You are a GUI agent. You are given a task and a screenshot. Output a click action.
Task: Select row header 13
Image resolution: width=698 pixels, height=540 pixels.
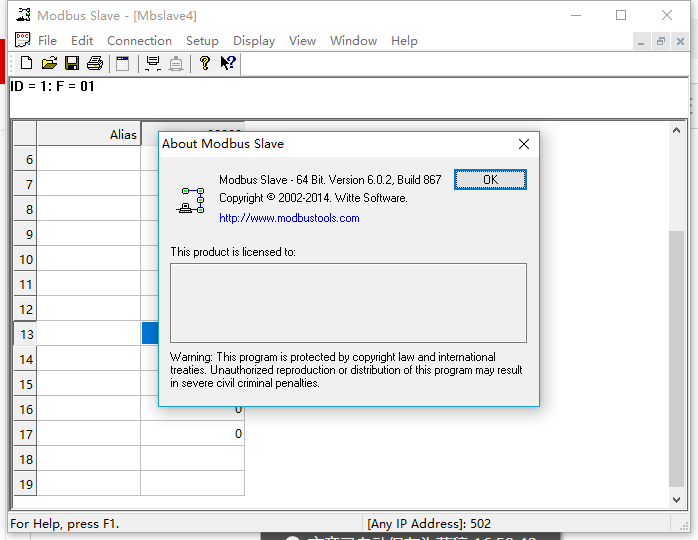[x=25, y=333]
